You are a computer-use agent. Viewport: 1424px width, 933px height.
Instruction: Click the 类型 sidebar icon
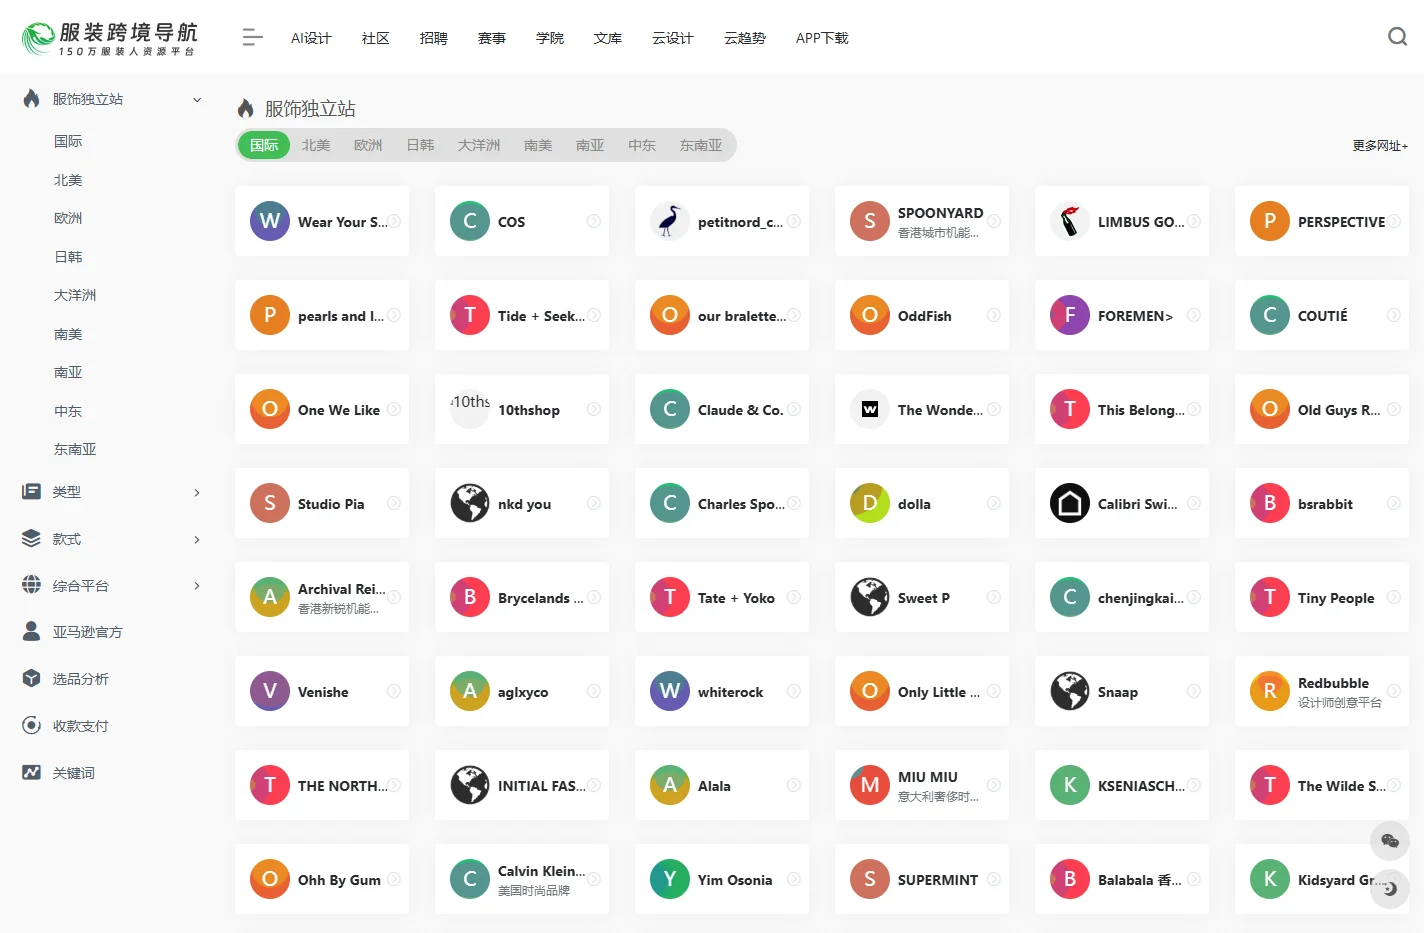pyautogui.click(x=32, y=492)
